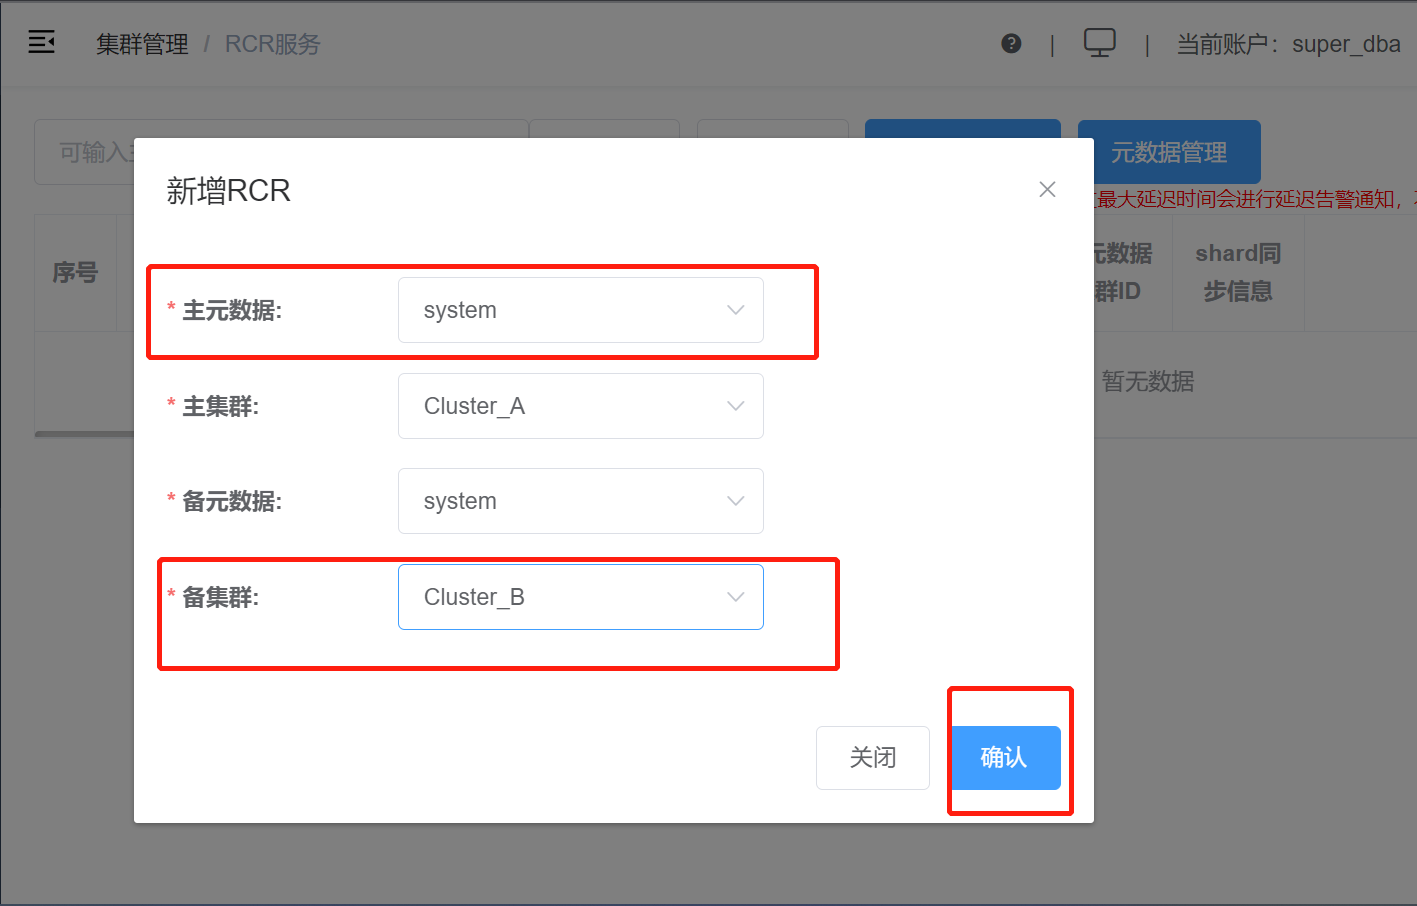Click the monitor screen icon in header

click(1100, 43)
